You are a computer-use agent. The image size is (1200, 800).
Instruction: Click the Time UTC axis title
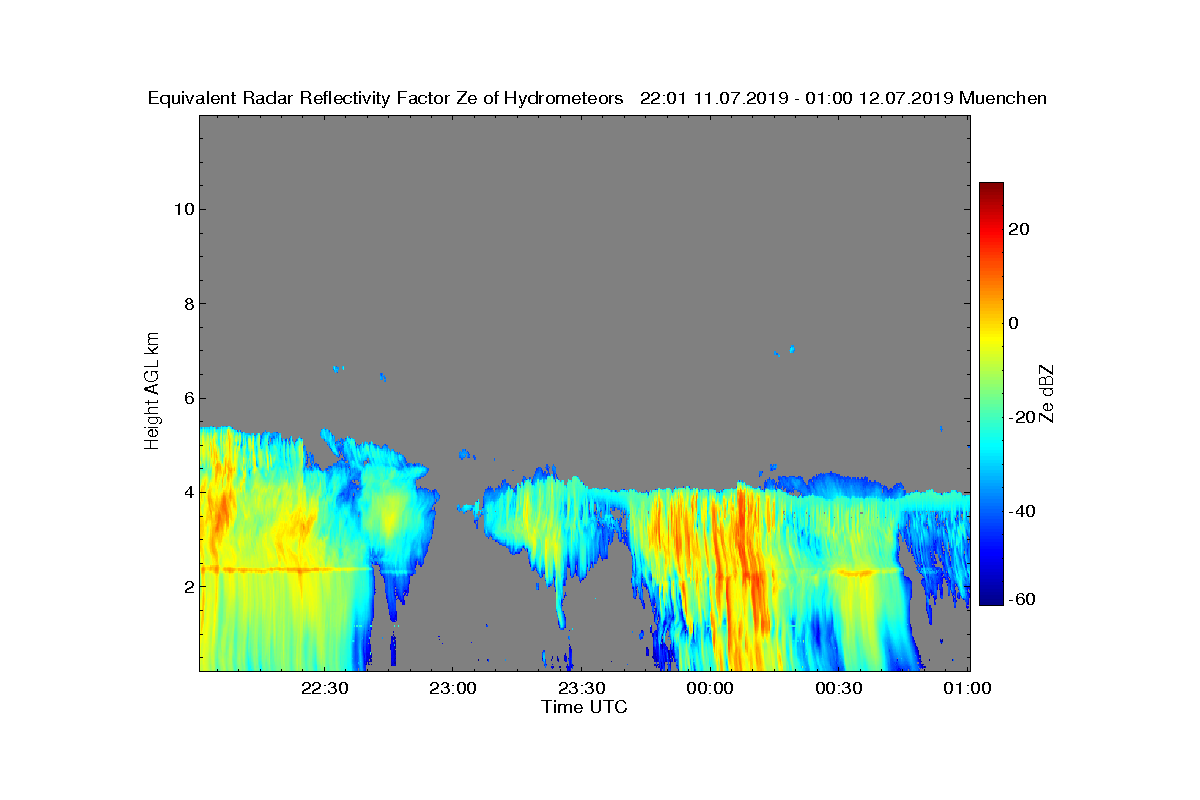click(x=585, y=707)
